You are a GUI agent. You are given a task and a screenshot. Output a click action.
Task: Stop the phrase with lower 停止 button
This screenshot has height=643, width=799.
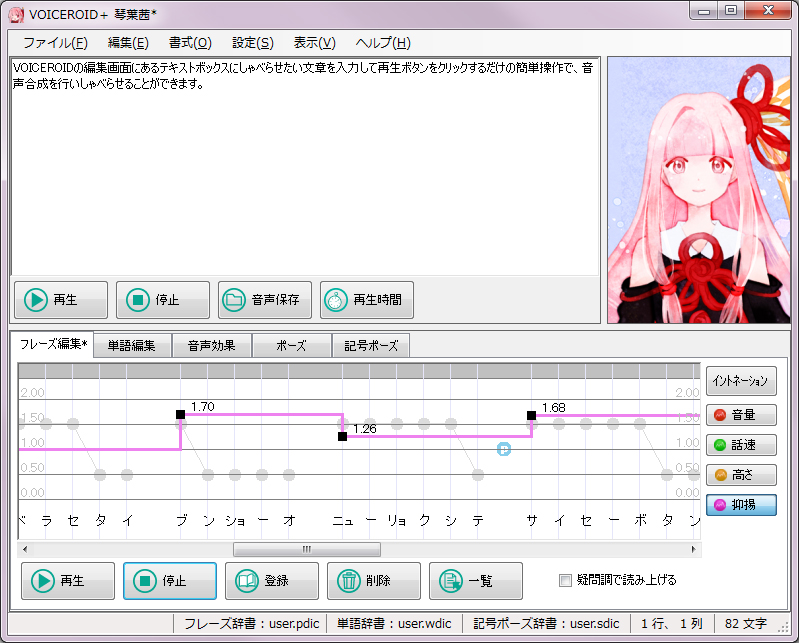(170, 581)
